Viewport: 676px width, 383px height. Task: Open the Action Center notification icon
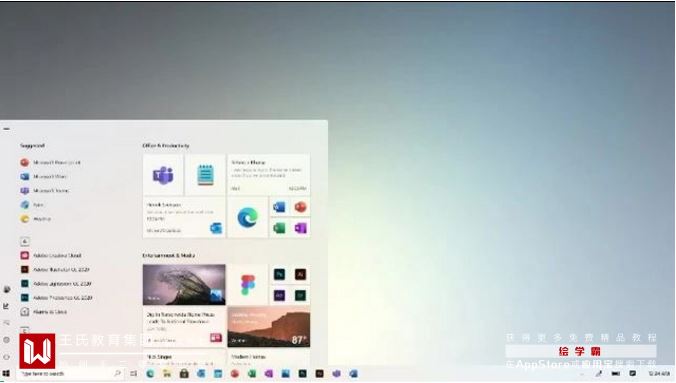pyautogui.click(x=632, y=374)
